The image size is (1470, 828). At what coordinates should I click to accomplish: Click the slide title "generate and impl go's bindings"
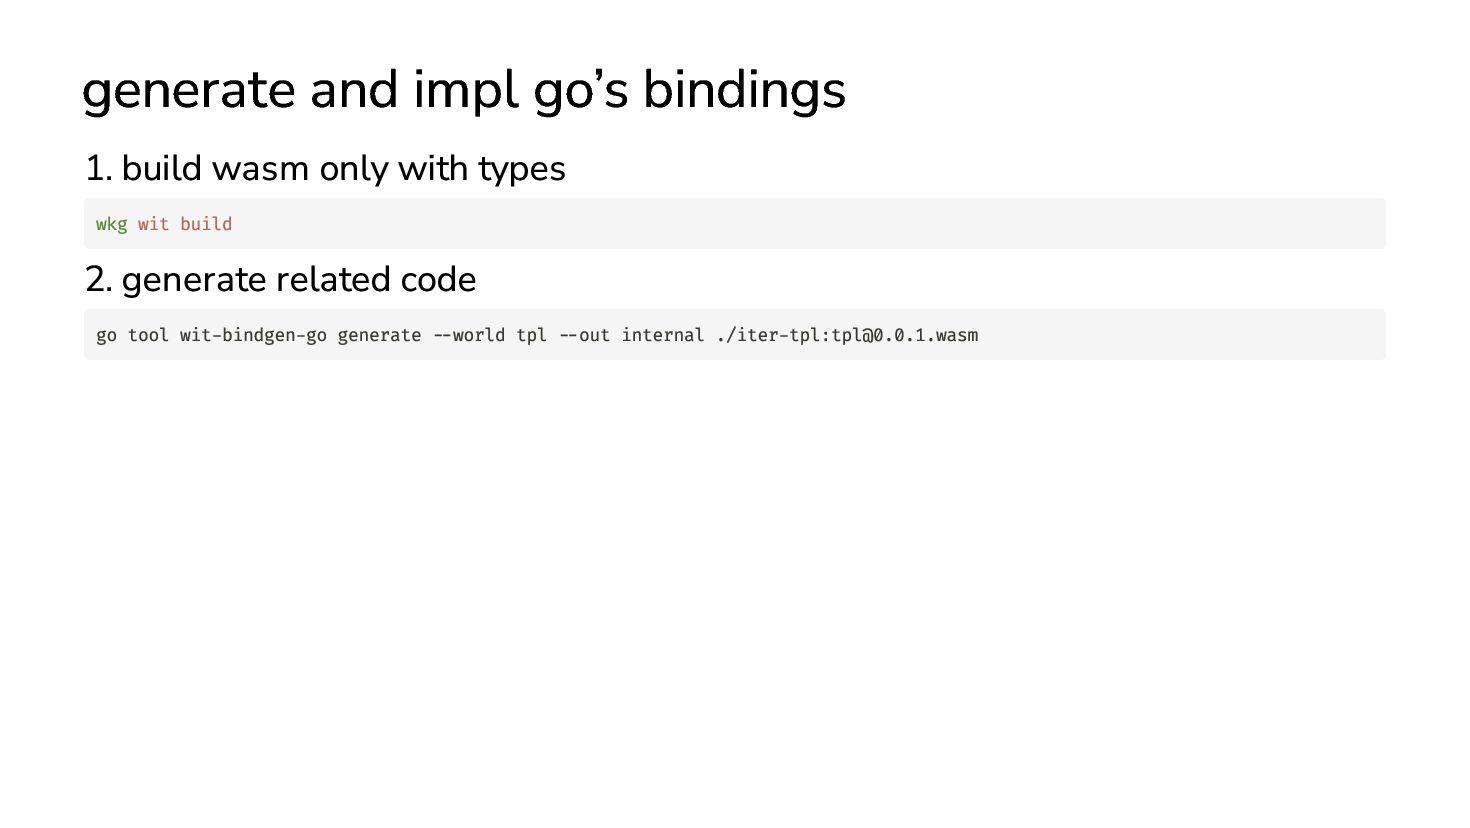click(463, 90)
